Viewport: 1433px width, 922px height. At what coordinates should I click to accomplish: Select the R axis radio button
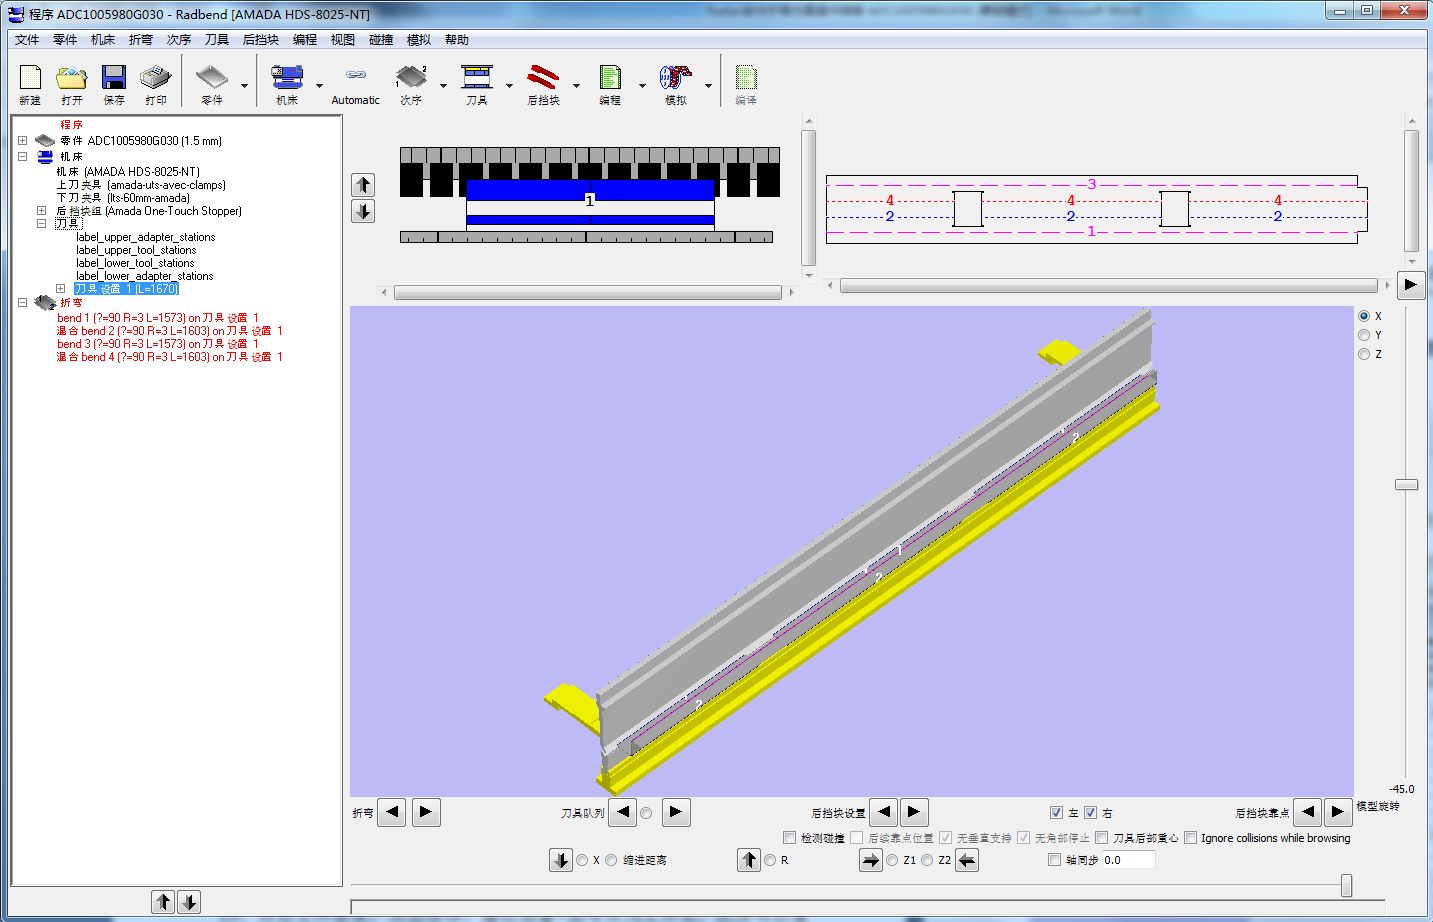[x=770, y=860]
